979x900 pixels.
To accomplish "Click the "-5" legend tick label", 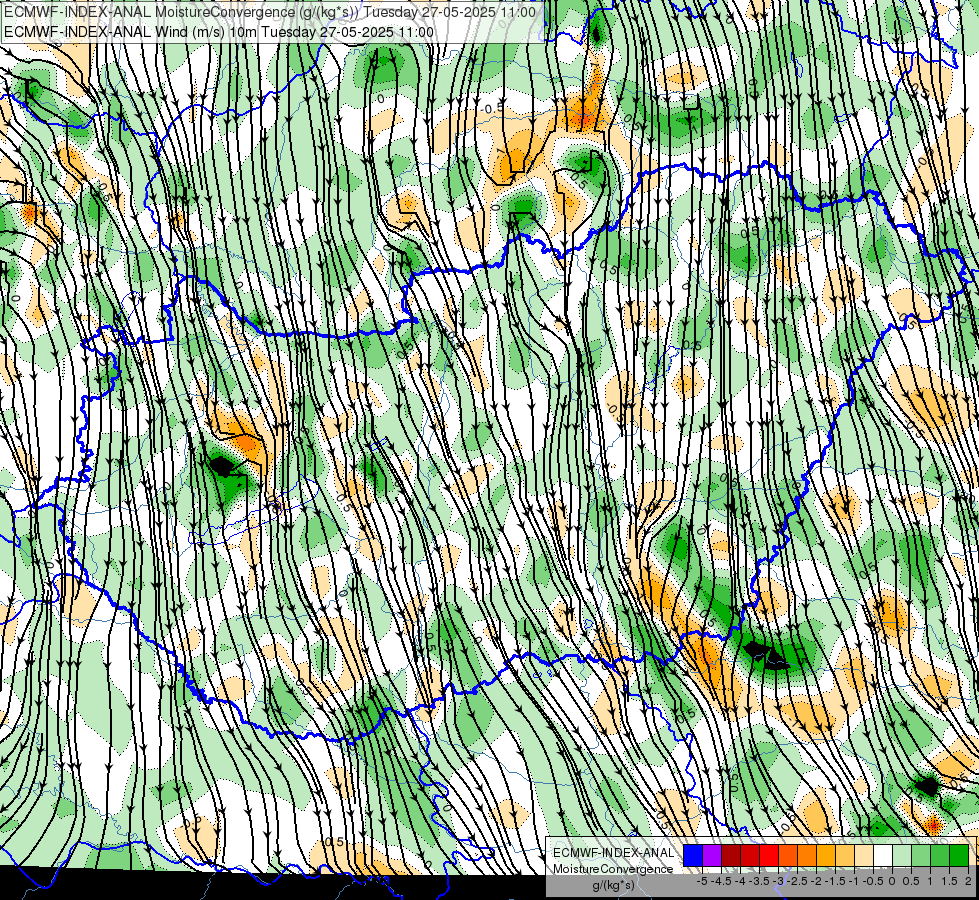I will 702,881.
